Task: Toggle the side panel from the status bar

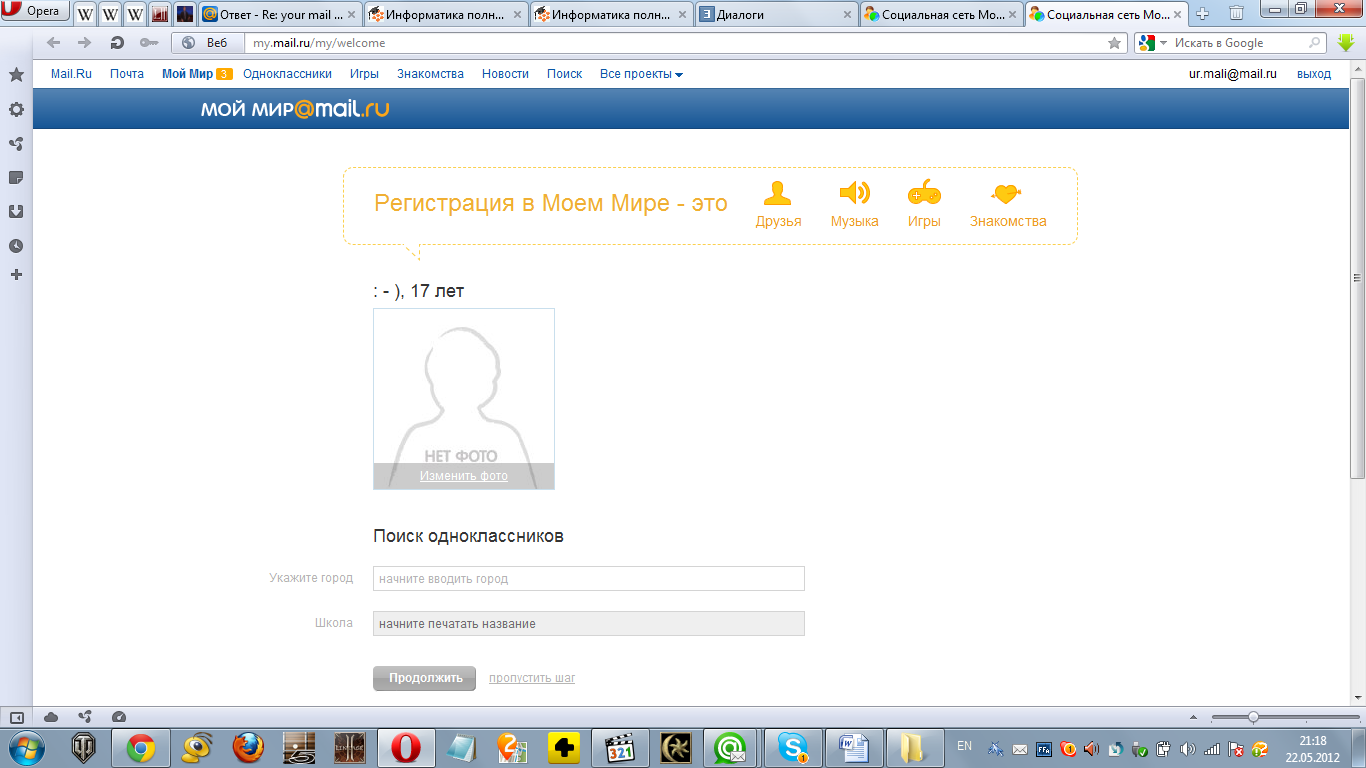Action: coord(17,717)
